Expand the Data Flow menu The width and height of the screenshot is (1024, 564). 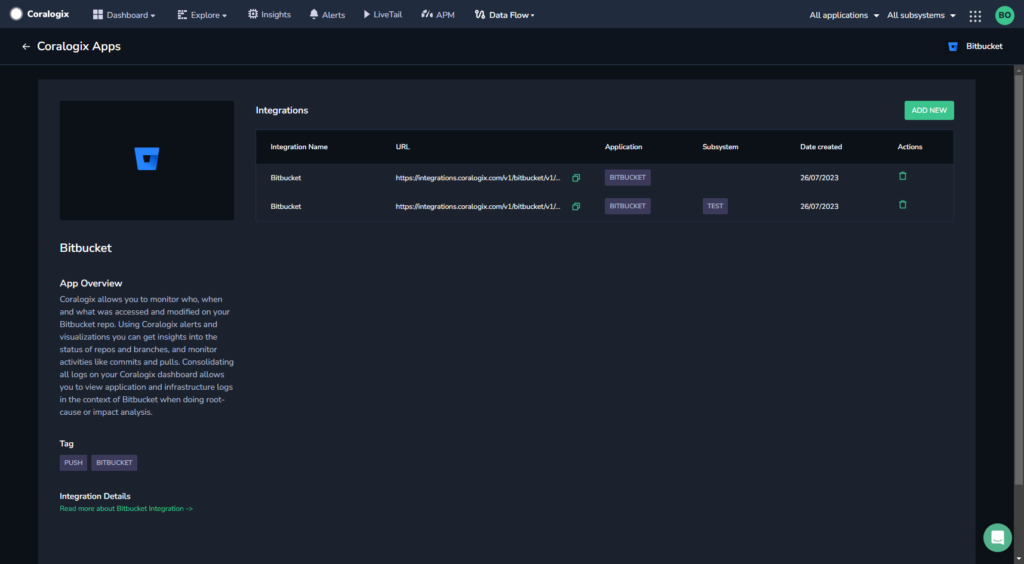(x=504, y=14)
